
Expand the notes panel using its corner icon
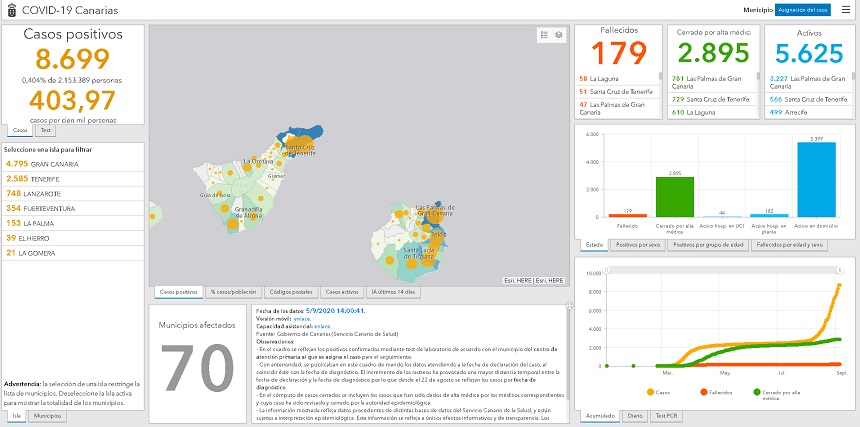pos(568,305)
